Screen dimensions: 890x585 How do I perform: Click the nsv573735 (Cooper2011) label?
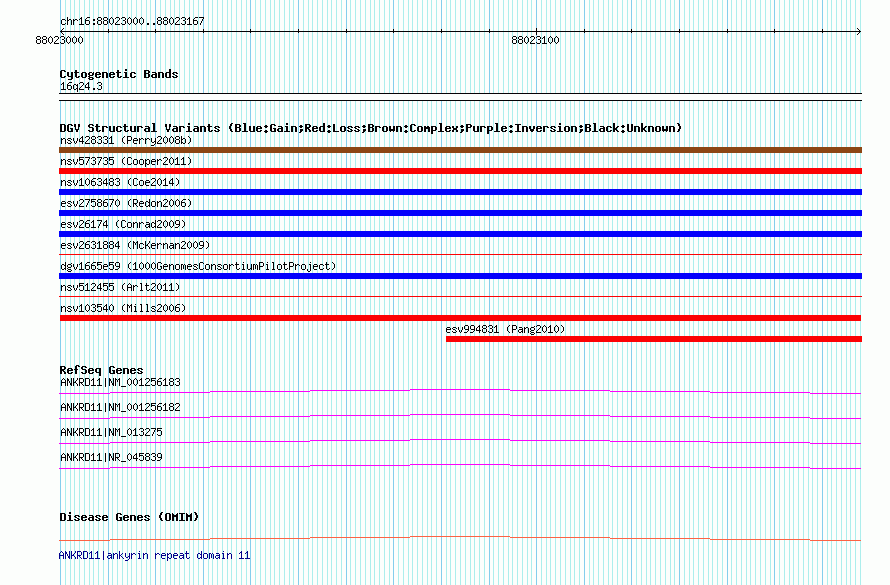126,161
